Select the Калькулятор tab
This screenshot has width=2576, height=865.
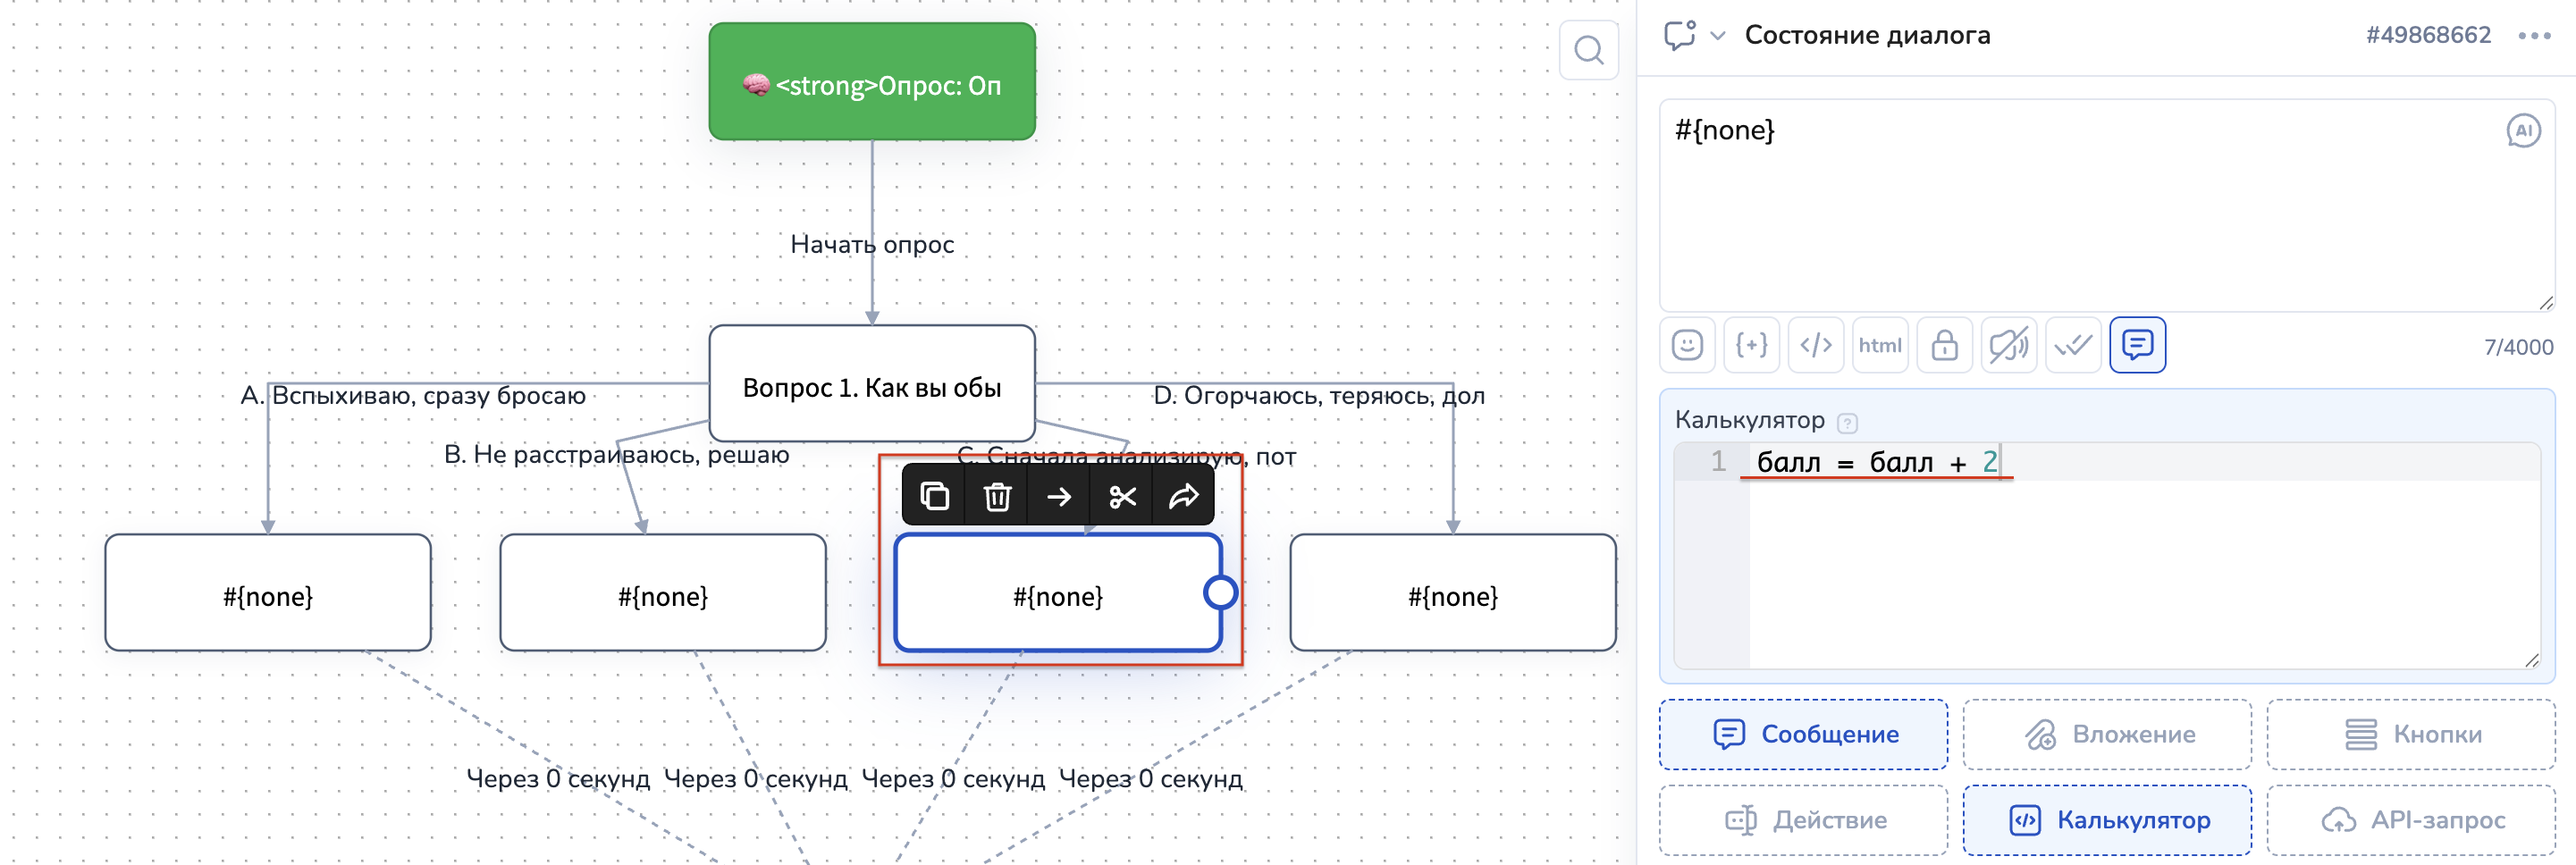click(x=2107, y=820)
